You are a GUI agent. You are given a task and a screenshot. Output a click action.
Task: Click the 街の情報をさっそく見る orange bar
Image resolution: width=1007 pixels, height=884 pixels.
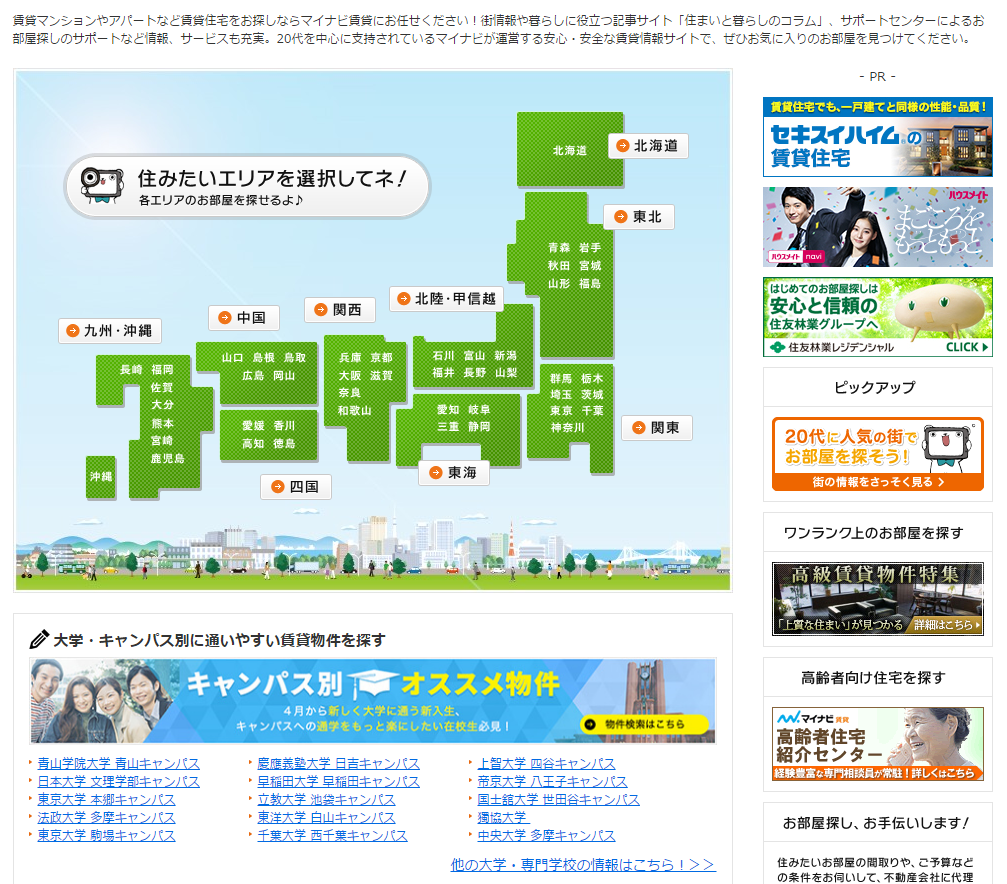(877, 482)
